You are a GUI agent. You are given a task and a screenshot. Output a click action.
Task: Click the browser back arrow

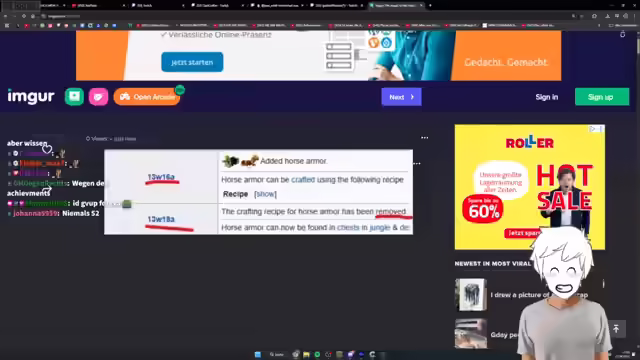point(5,16)
